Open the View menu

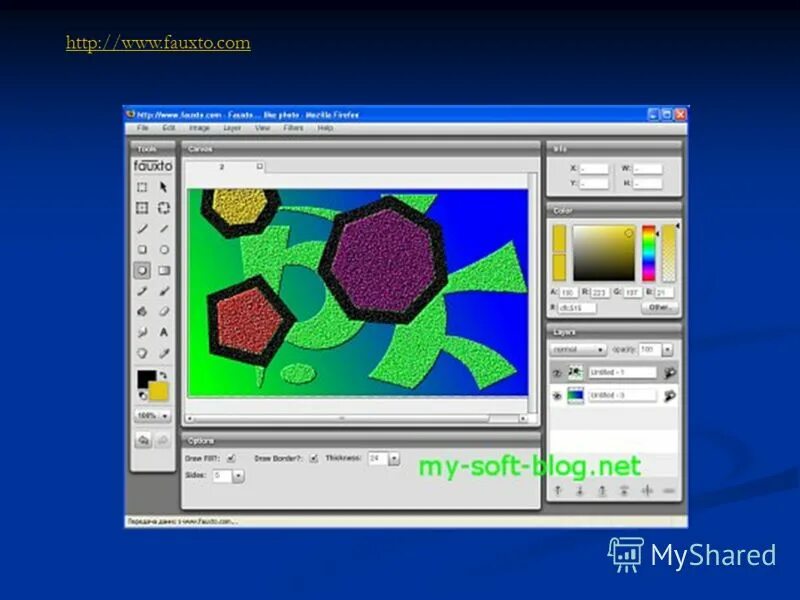coord(262,128)
